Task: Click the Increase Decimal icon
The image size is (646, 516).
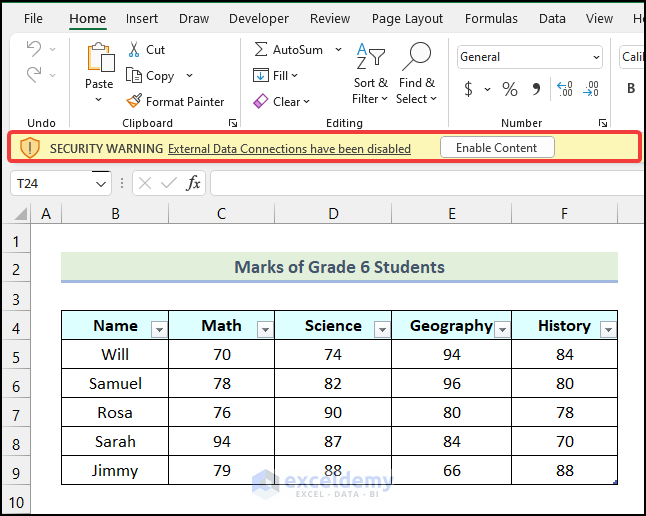Action: [564, 90]
